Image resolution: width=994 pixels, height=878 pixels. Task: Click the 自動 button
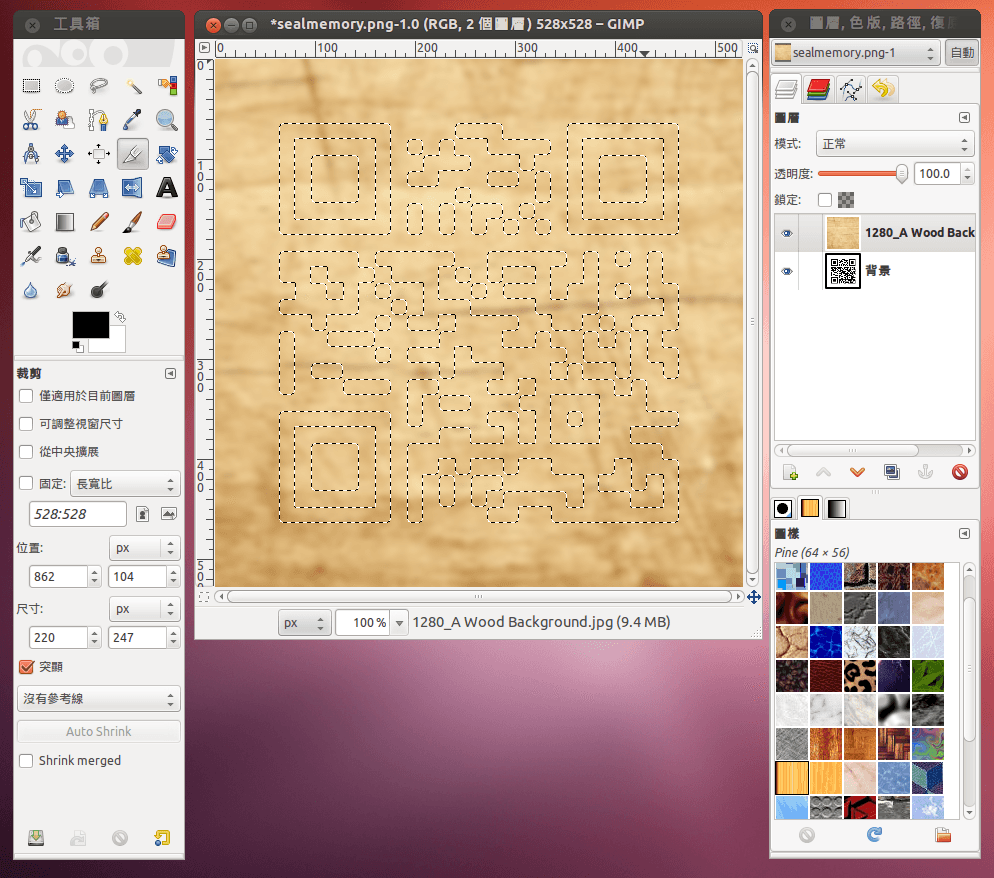[x=962, y=53]
